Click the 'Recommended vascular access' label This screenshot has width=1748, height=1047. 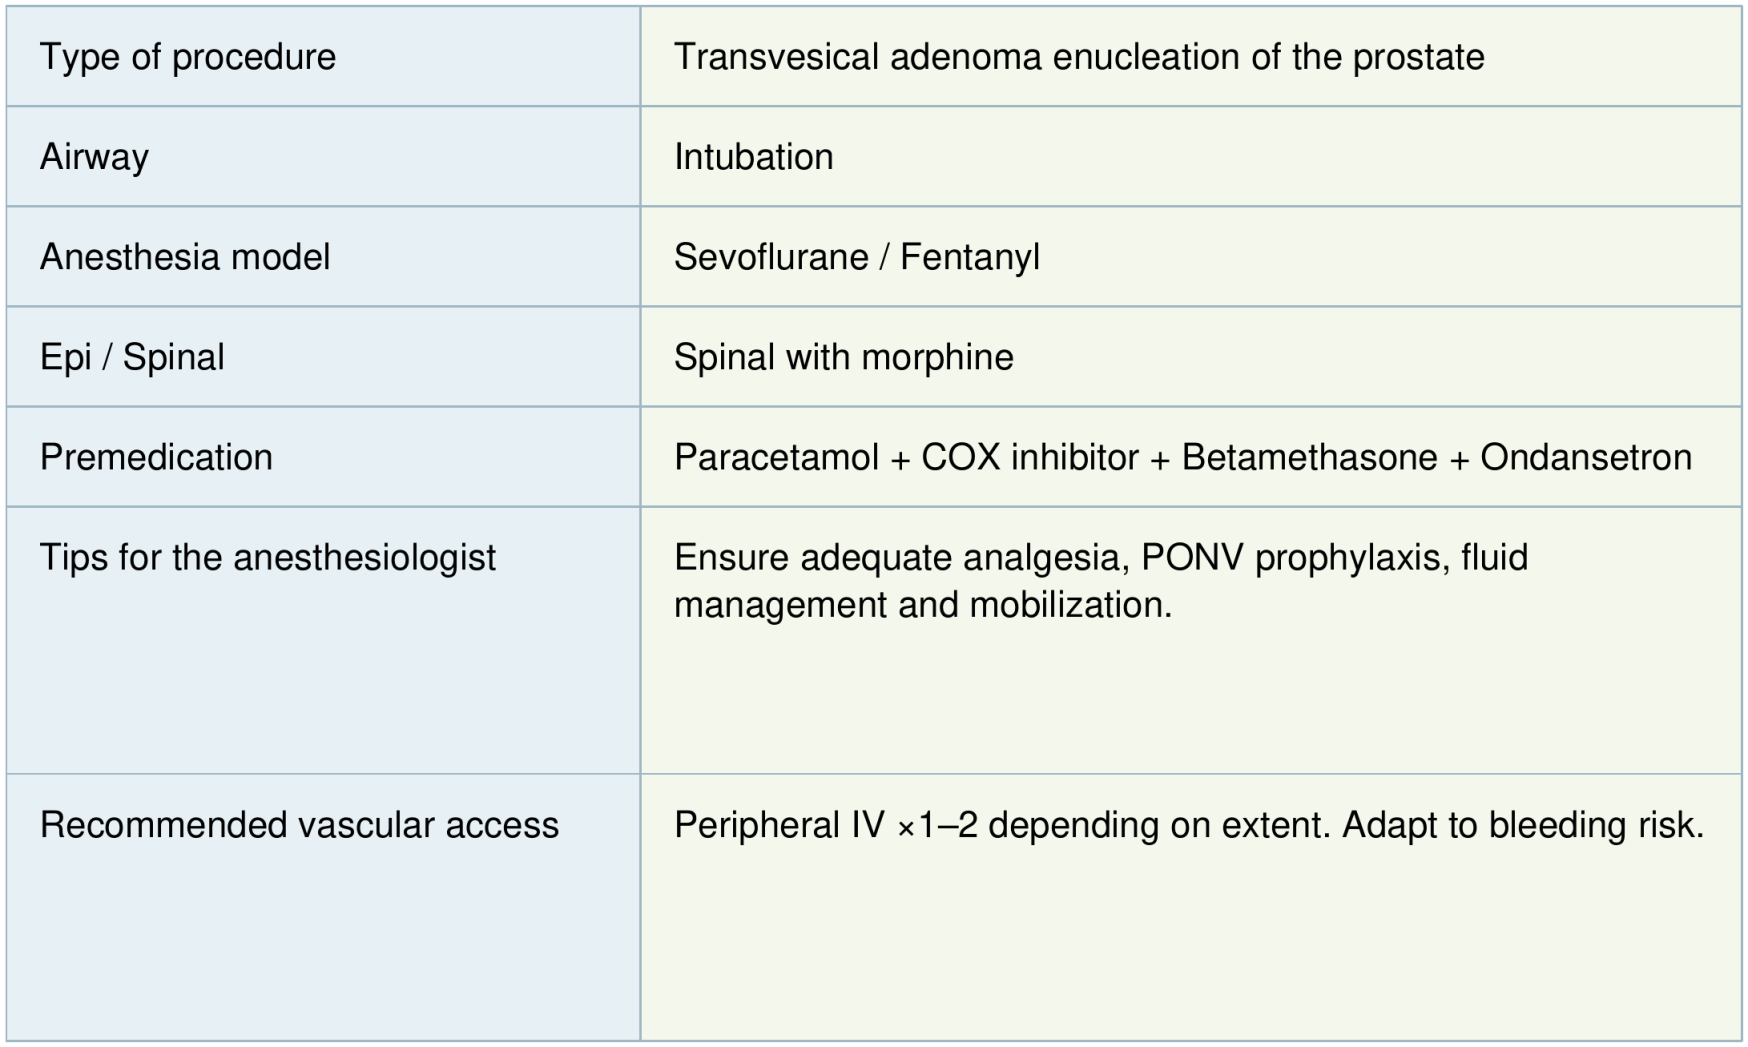(x=299, y=825)
